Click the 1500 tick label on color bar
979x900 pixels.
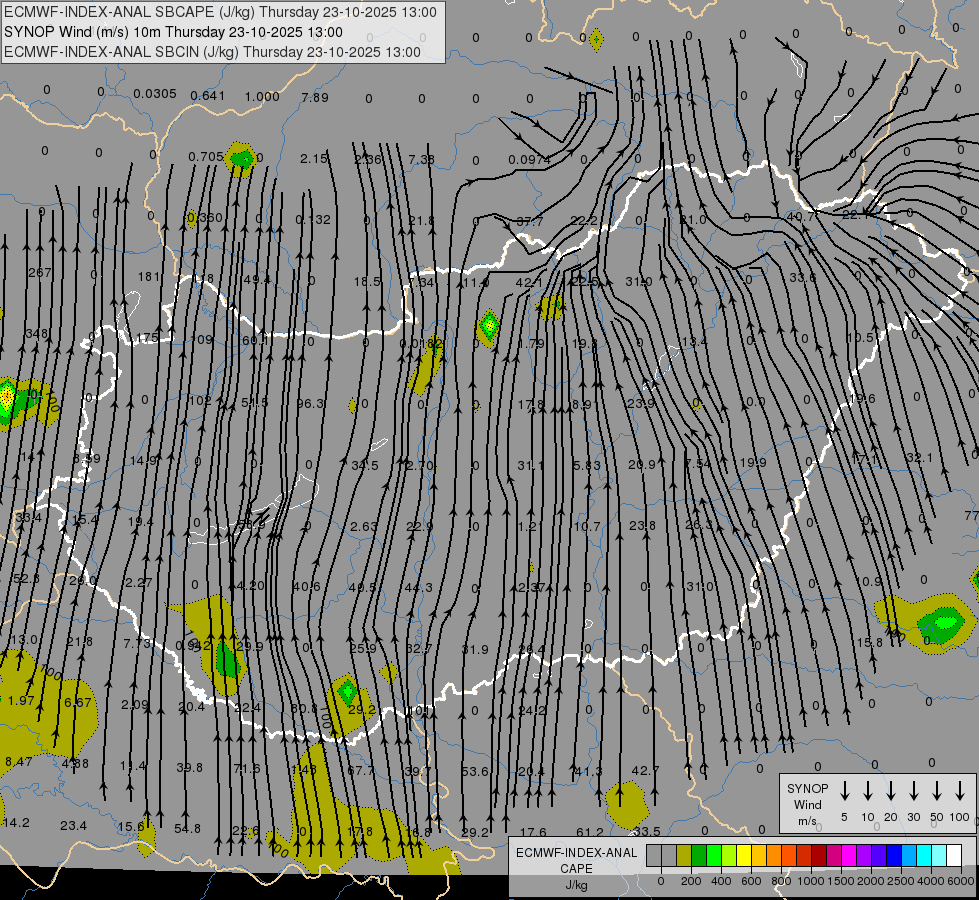tap(840, 881)
